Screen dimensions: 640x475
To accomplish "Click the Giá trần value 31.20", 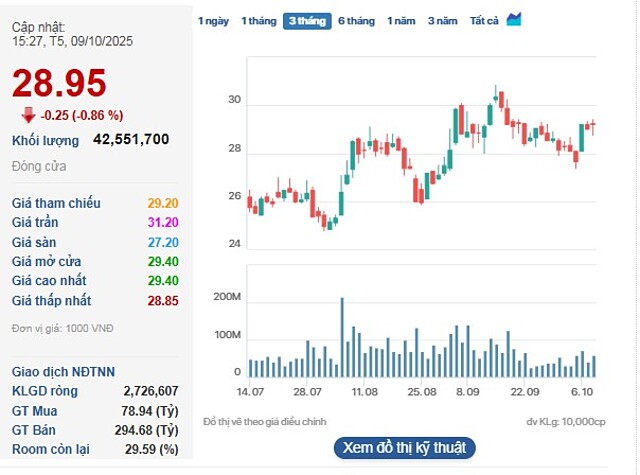I will coord(162,222).
